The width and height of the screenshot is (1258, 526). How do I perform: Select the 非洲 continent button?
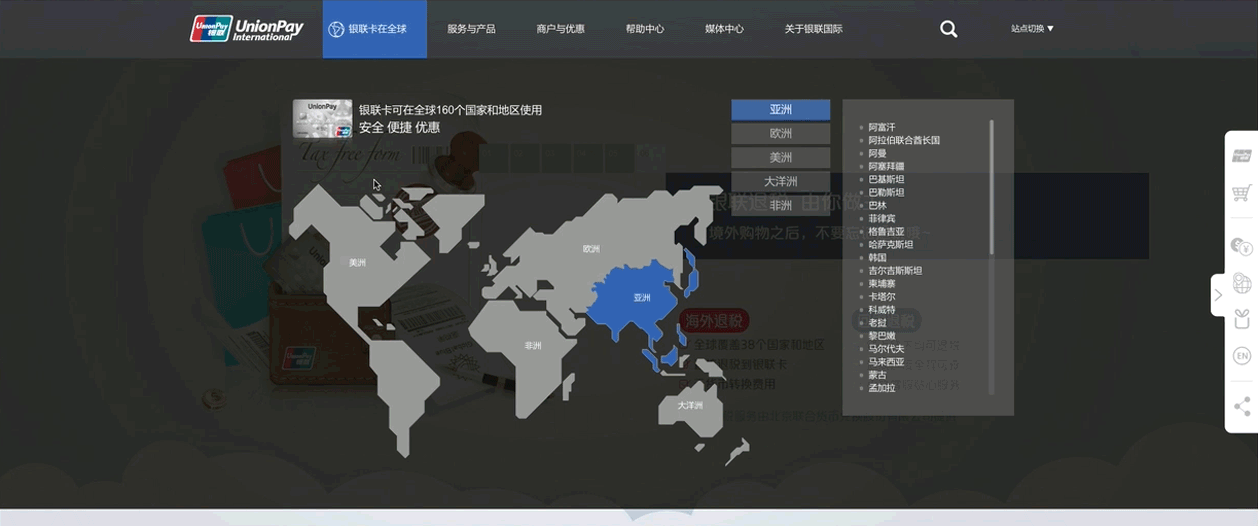click(781, 205)
